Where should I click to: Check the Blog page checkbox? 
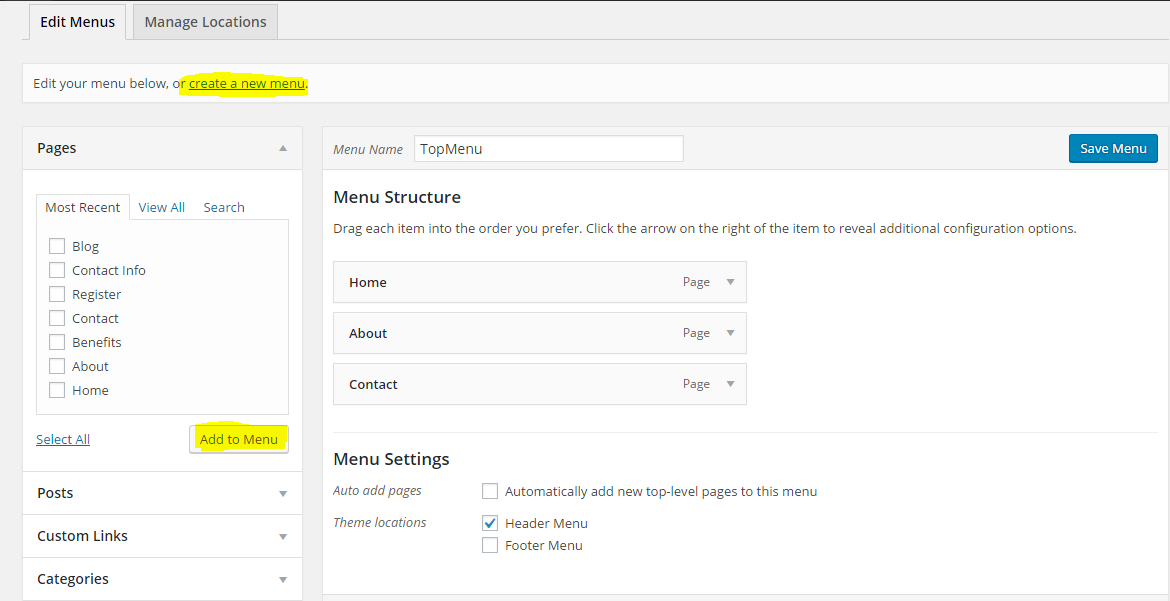pyautogui.click(x=57, y=245)
